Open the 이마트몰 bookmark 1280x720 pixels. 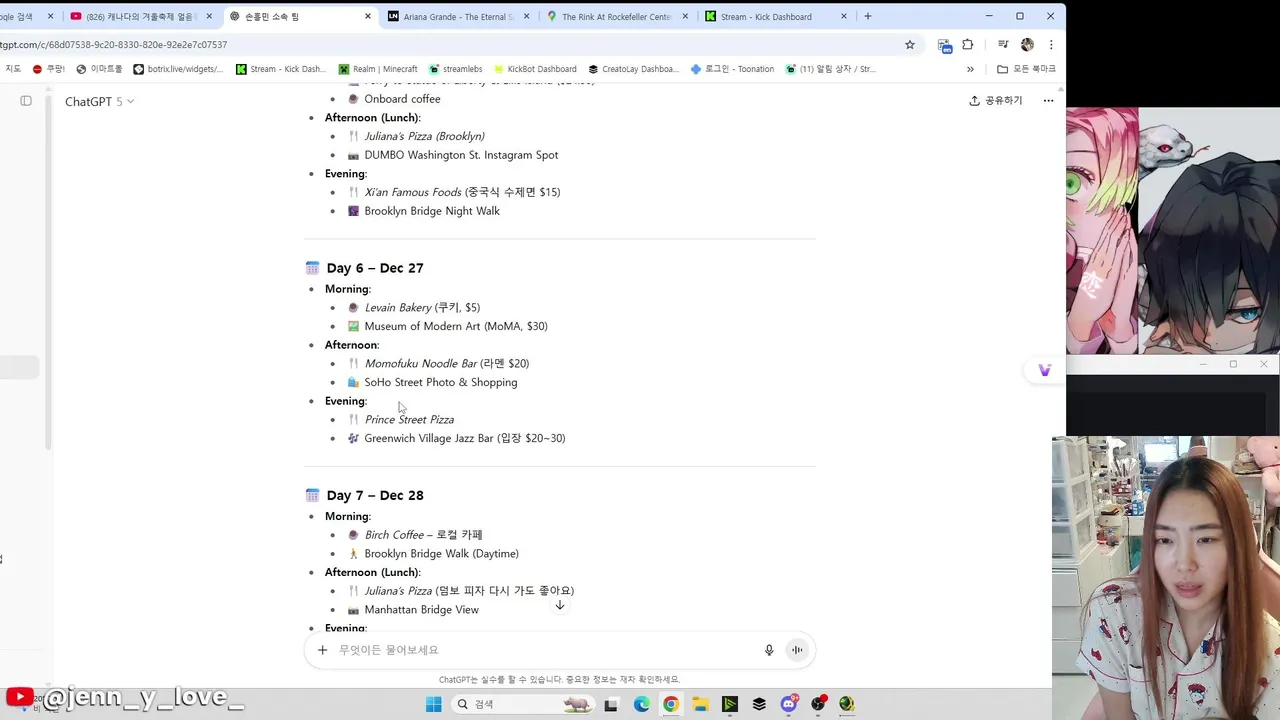99,69
